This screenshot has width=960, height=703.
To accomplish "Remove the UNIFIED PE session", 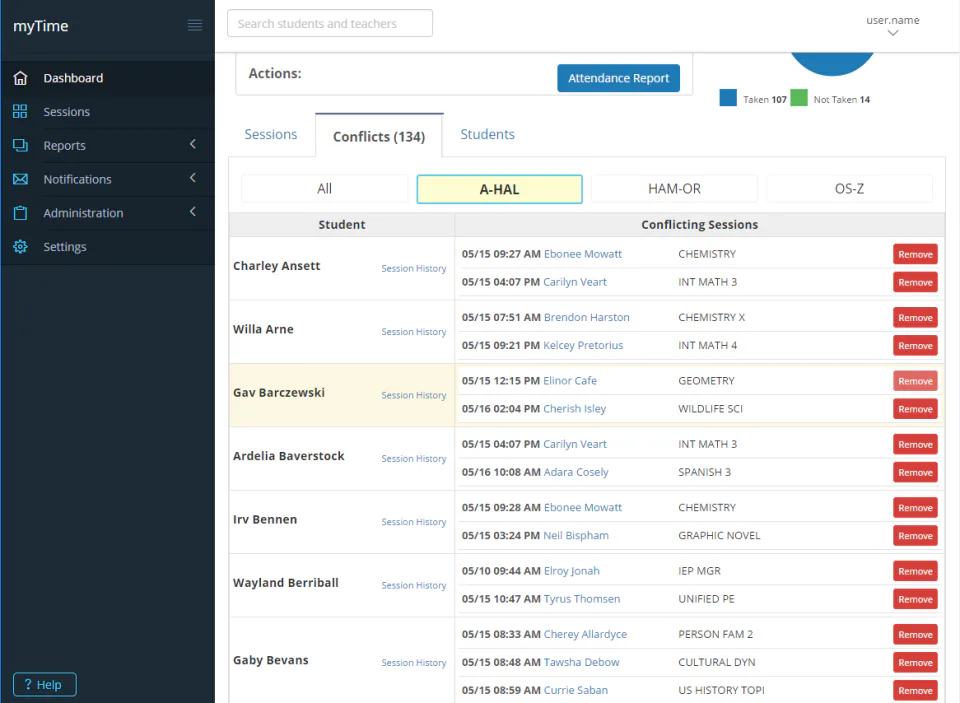I will (x=915, y=599).
